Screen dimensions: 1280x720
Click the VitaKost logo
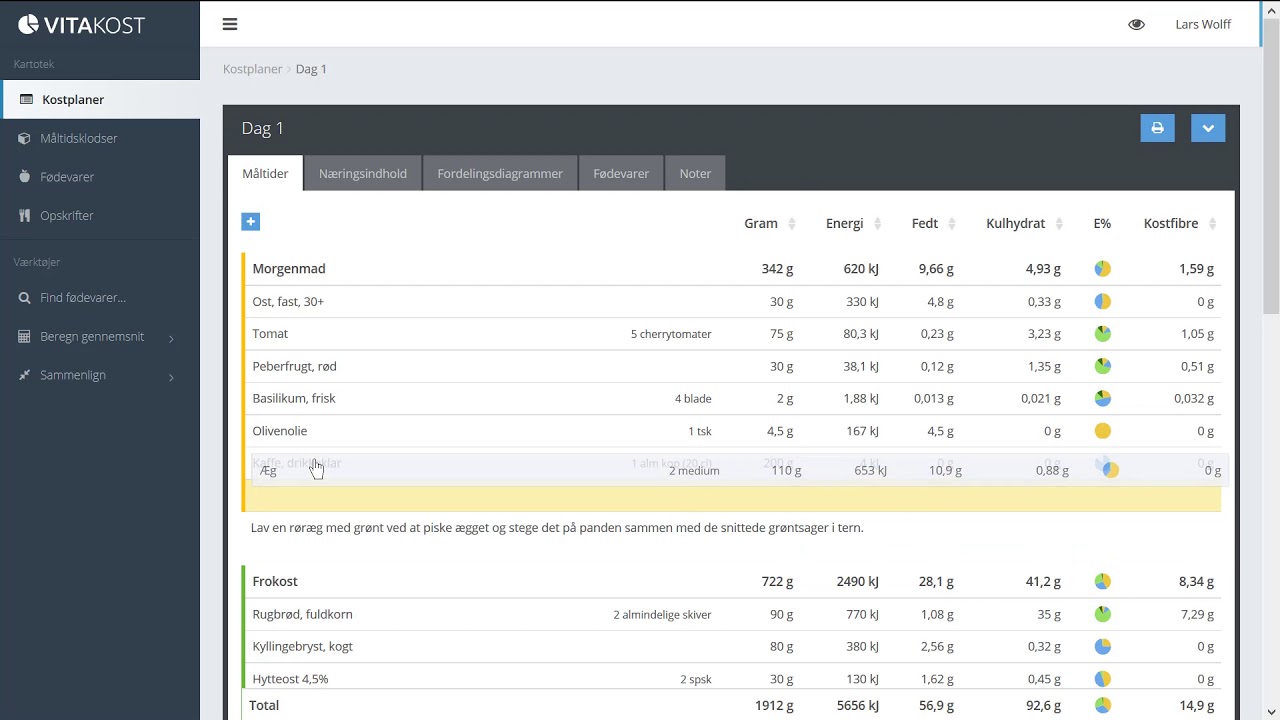coord(82,25)
